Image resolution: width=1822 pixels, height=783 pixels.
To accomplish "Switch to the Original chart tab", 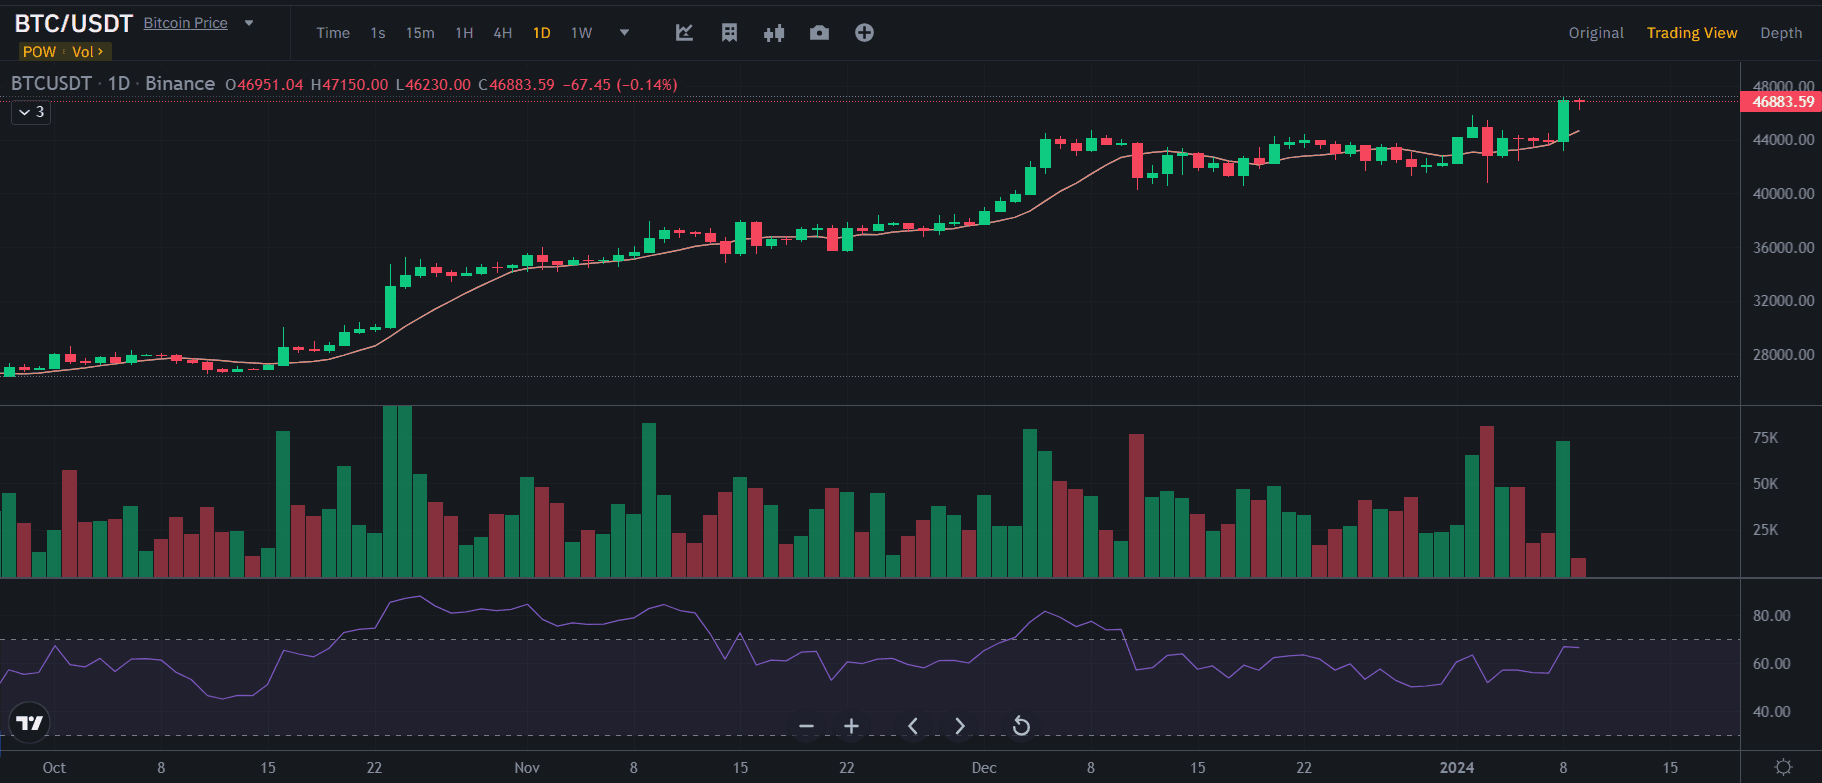I will (1595, 33).
